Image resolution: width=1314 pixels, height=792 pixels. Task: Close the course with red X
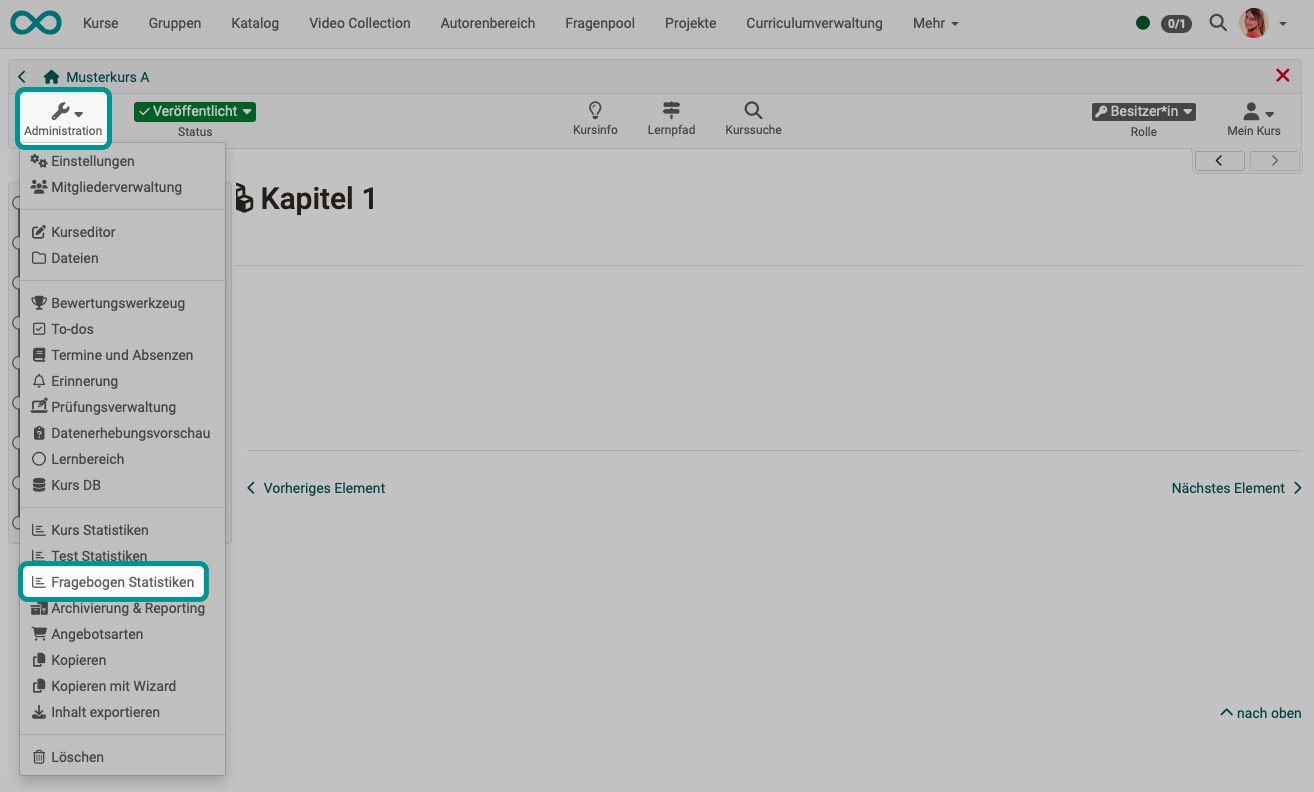point(1282,76)
